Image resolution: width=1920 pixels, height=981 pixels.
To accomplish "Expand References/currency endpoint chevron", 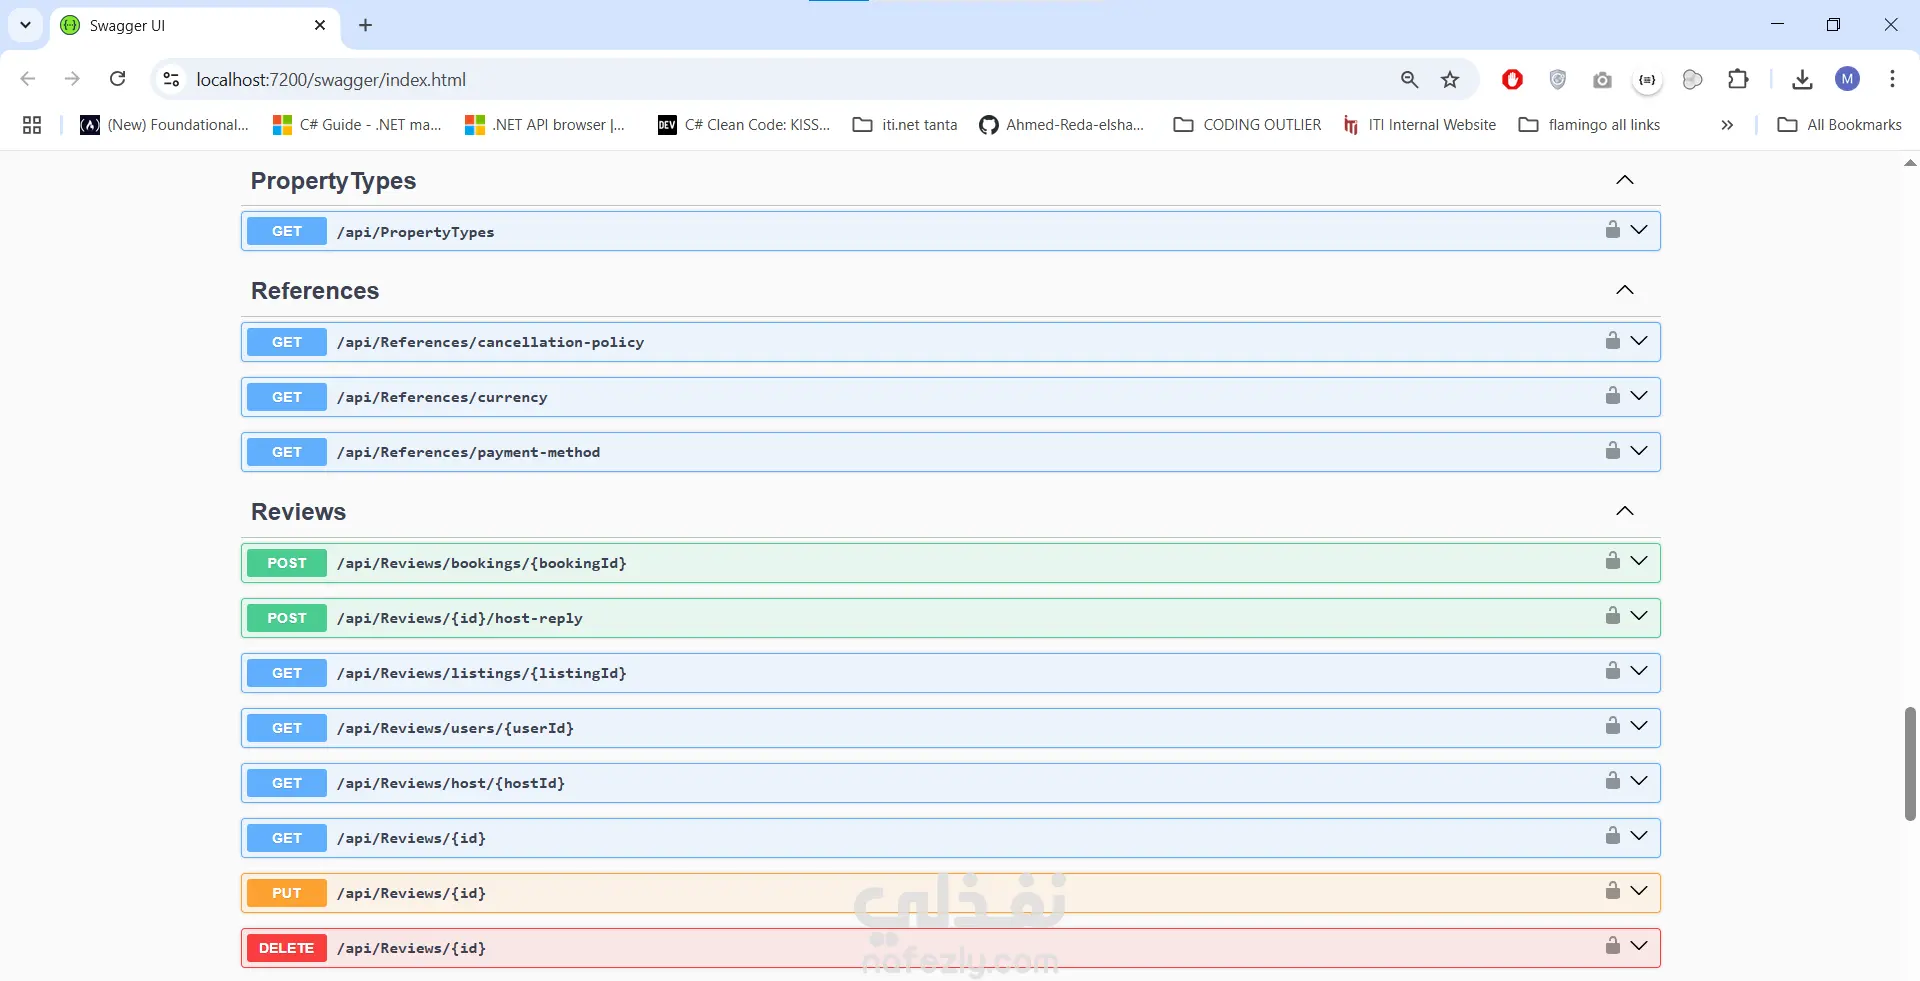I will tap(1639, 396).
